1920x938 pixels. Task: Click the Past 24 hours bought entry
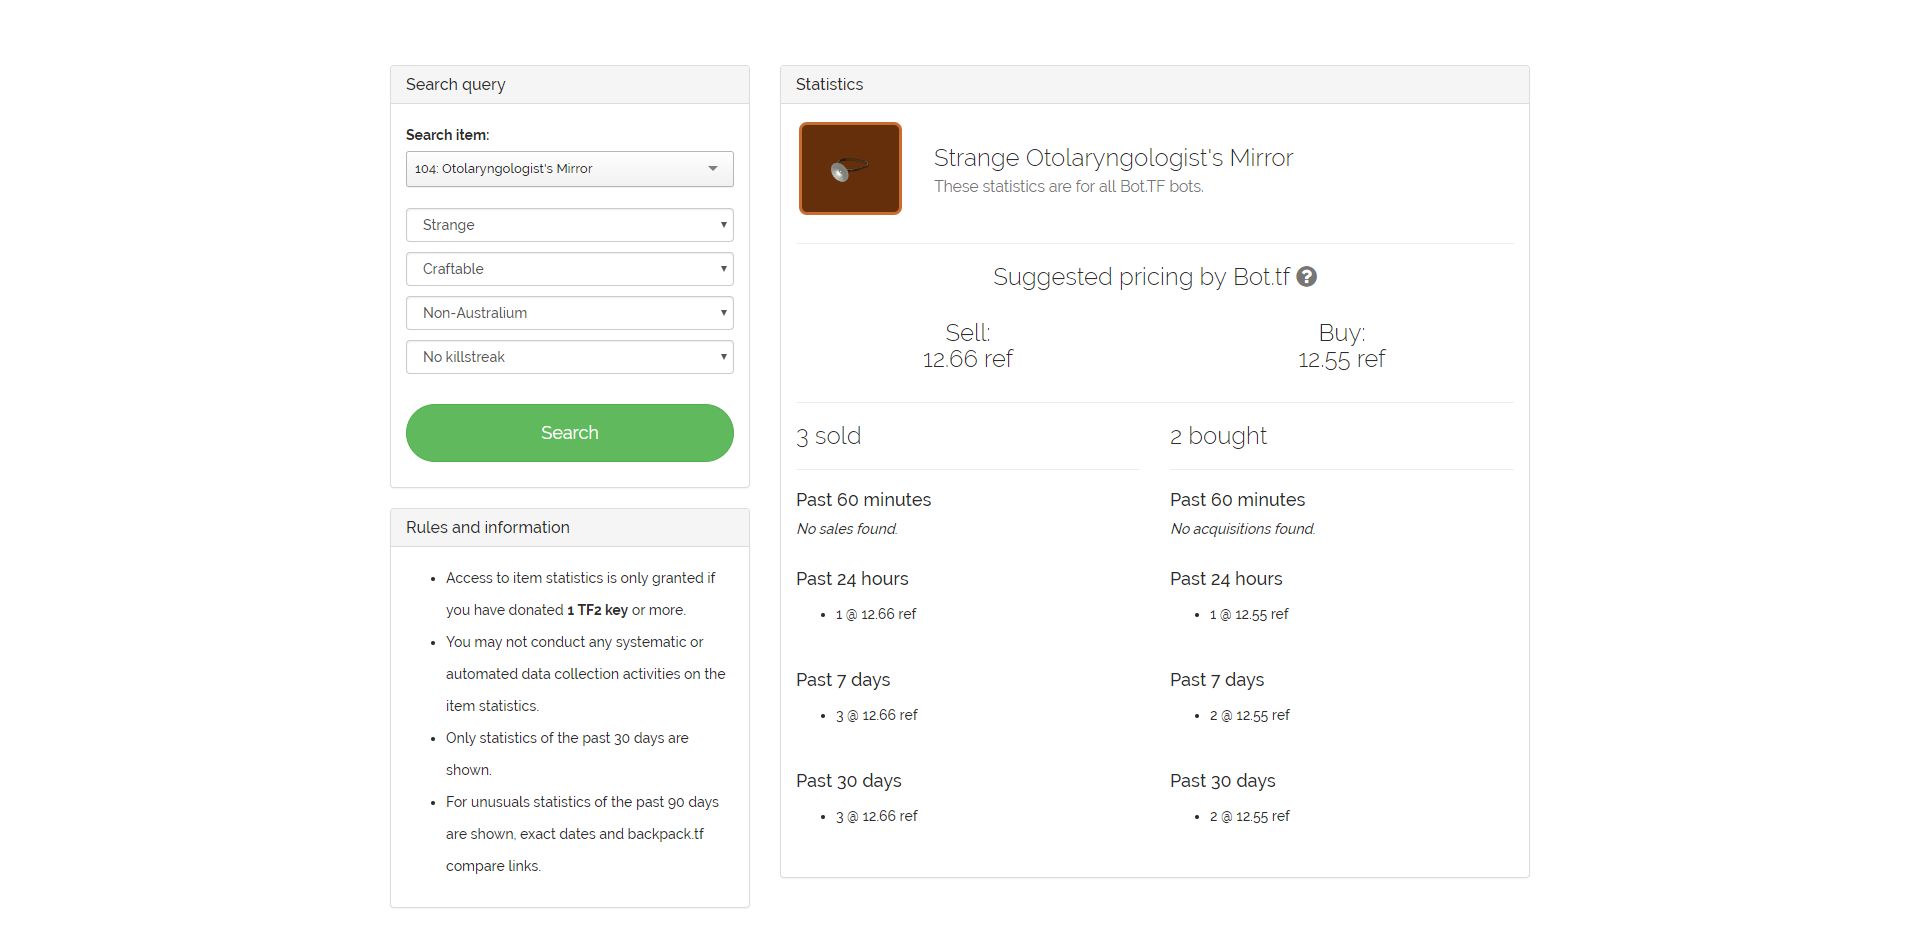pos(1249,615)
